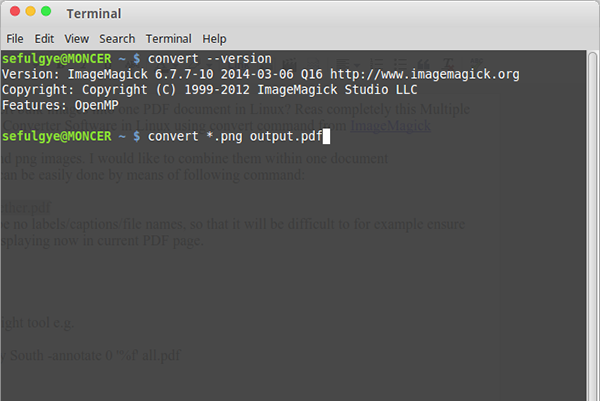Maximize the Terminal with the green button
600x401 pixels.
46,12
